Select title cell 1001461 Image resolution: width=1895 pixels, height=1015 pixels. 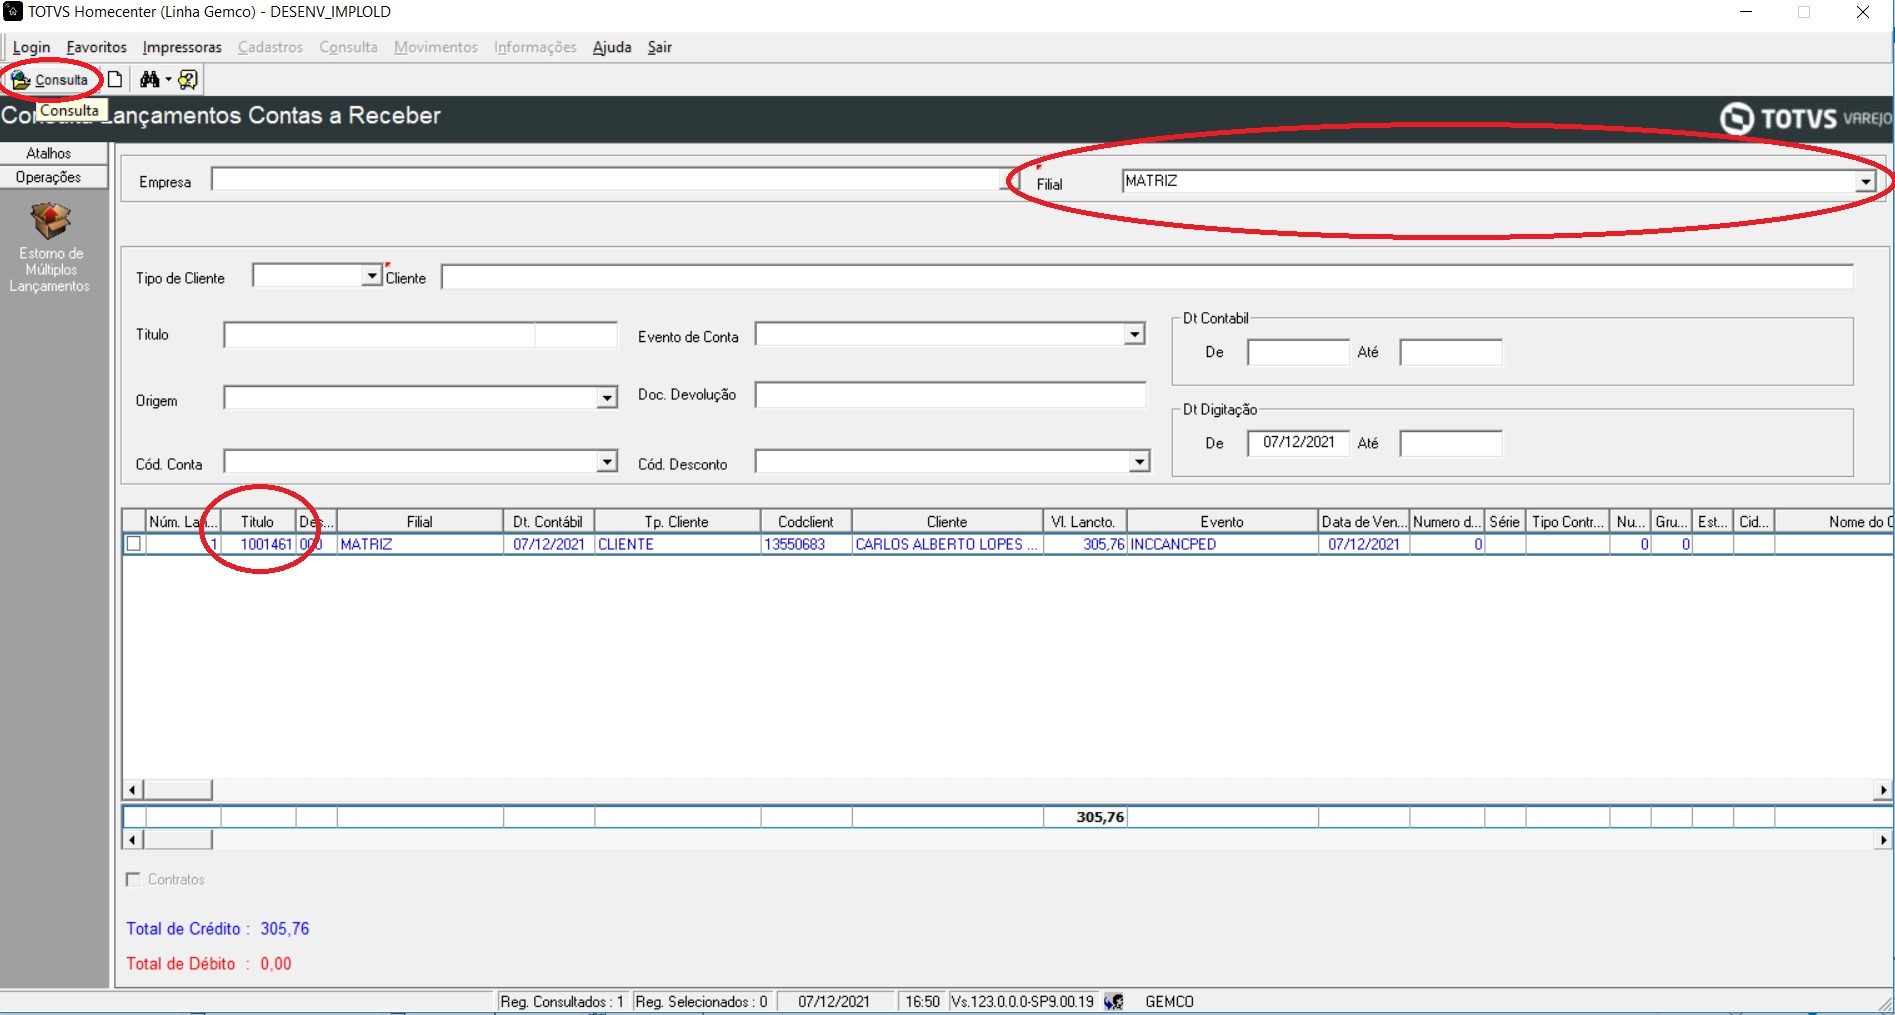[258, 544]
